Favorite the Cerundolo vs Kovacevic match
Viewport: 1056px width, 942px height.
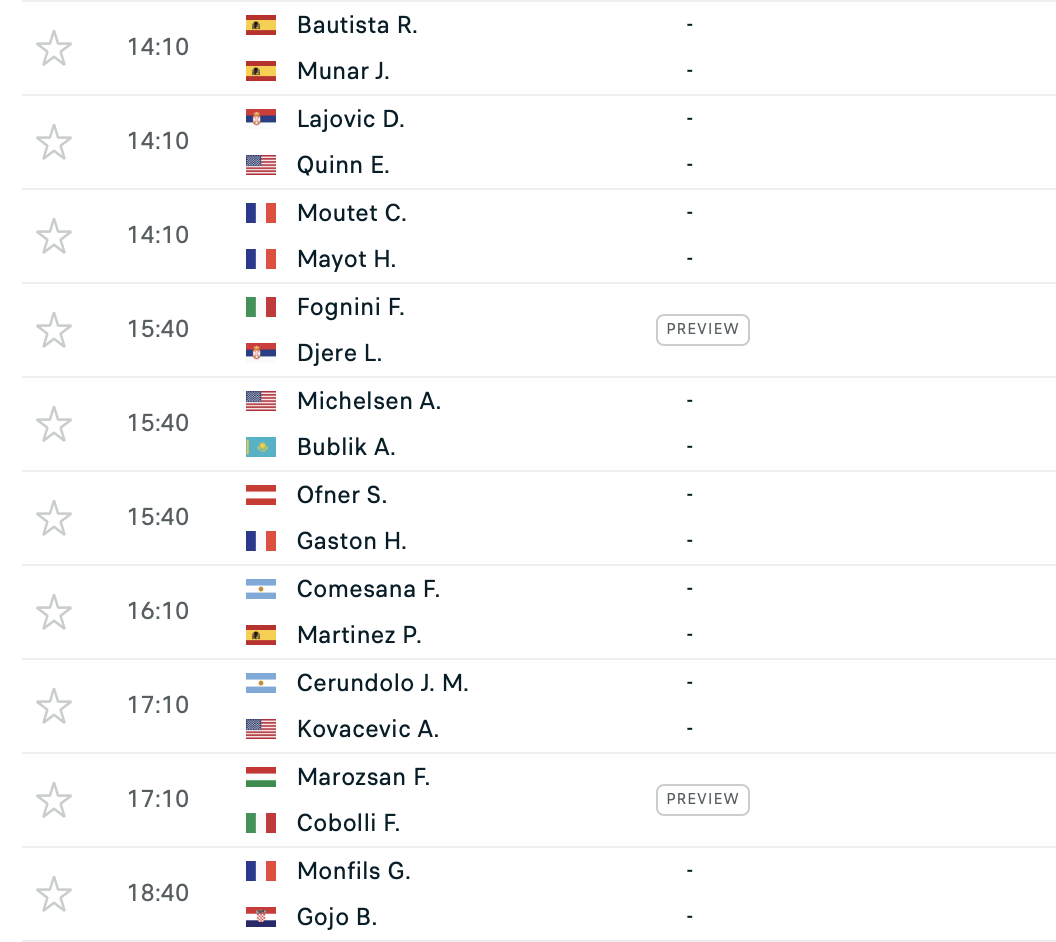pyautogui.click(x=54, y=706)
